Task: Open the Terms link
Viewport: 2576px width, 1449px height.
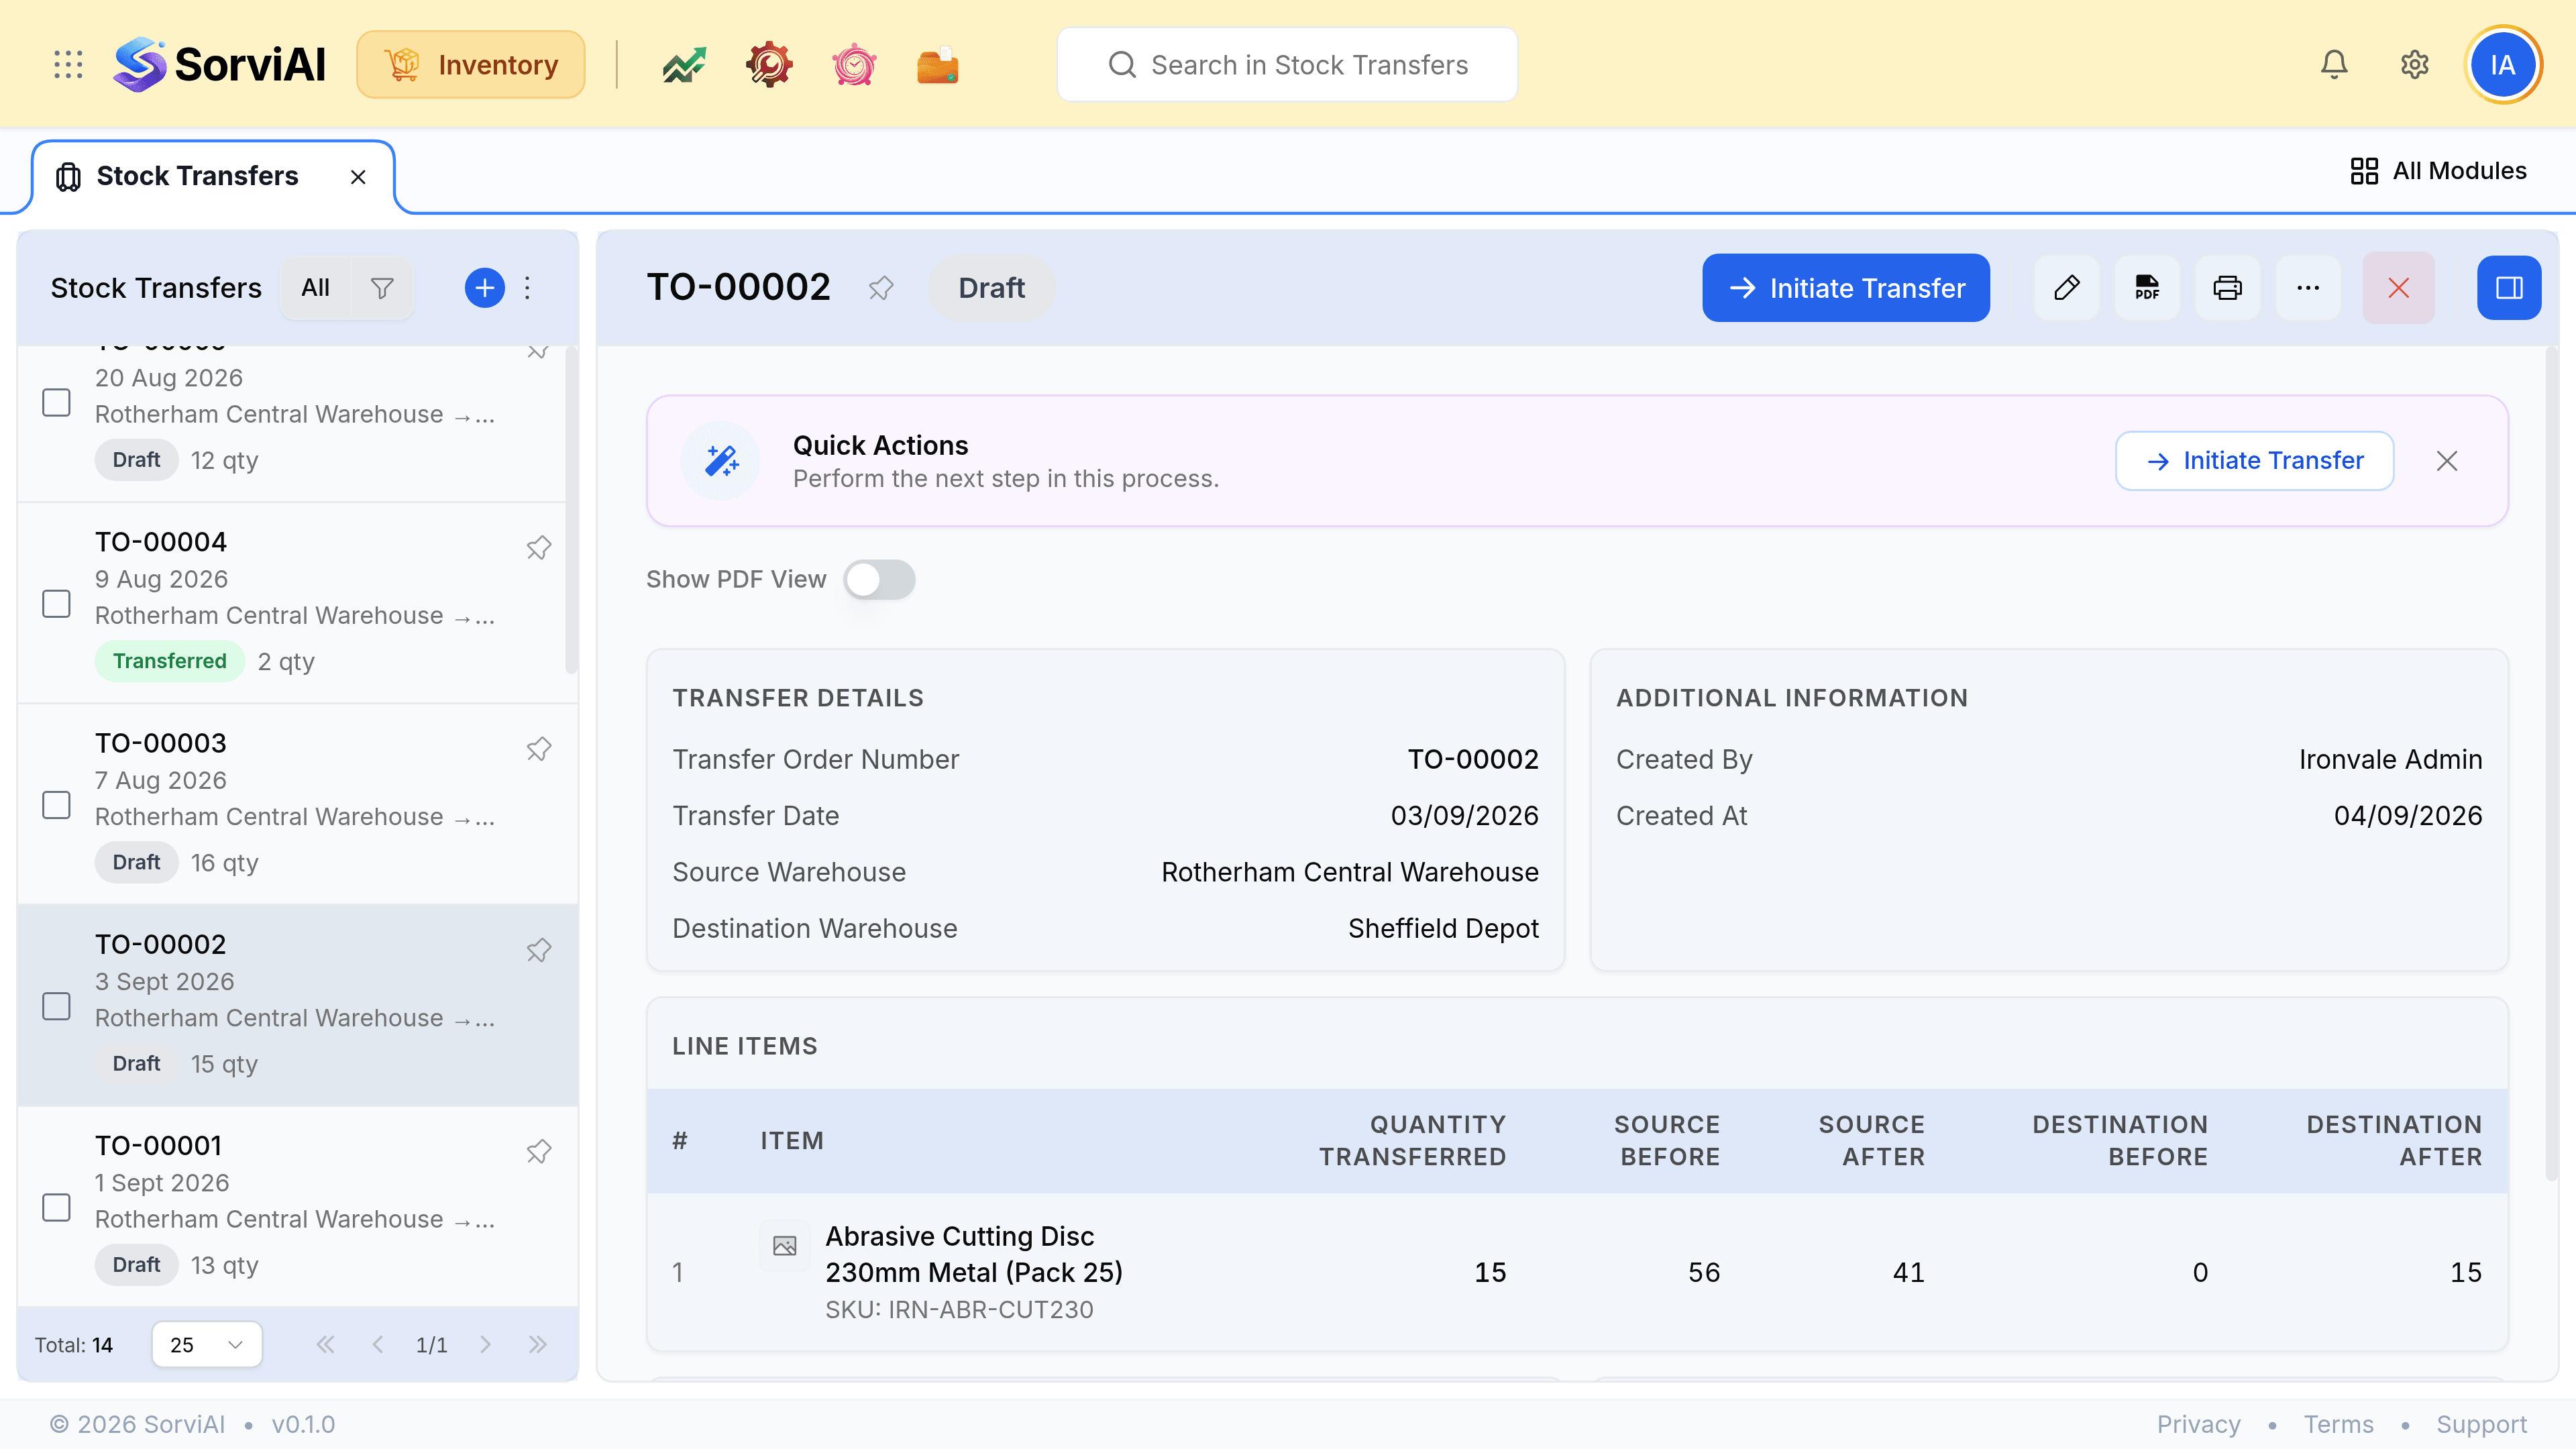Action: pos(2338,1424)
